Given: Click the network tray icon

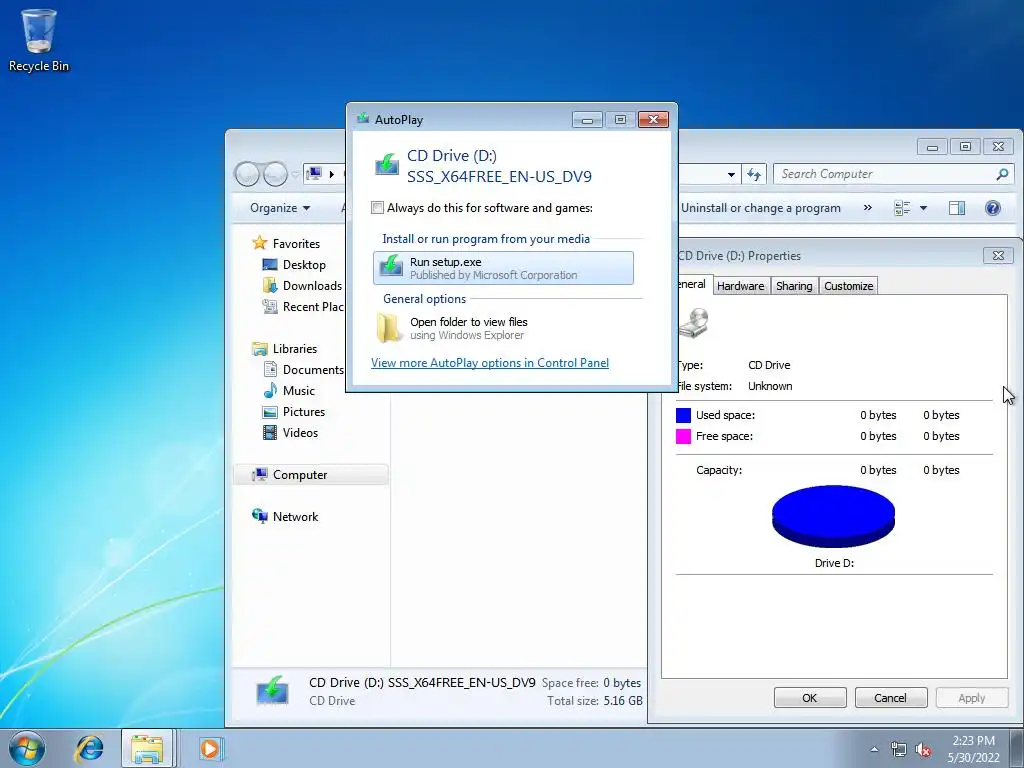Looking at the screenshot, I should pos(899,749).
